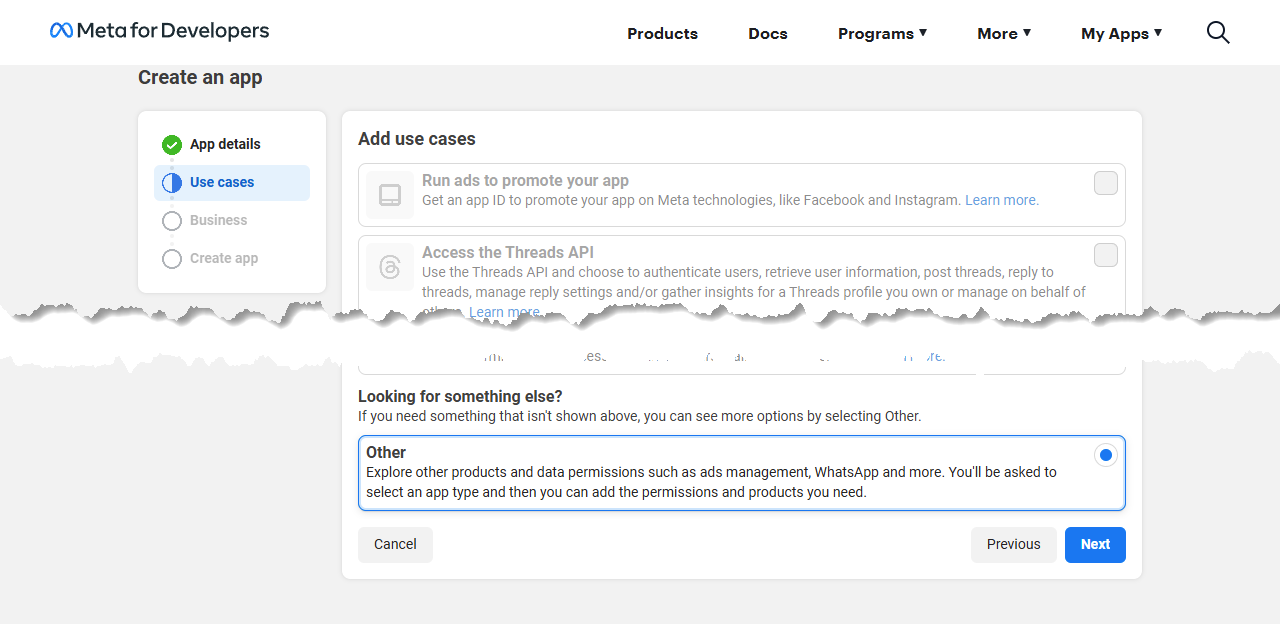Select the Use cases step label
Image resolution: width=1280 pixels, height=624 pixels.
tap(222, 182)
